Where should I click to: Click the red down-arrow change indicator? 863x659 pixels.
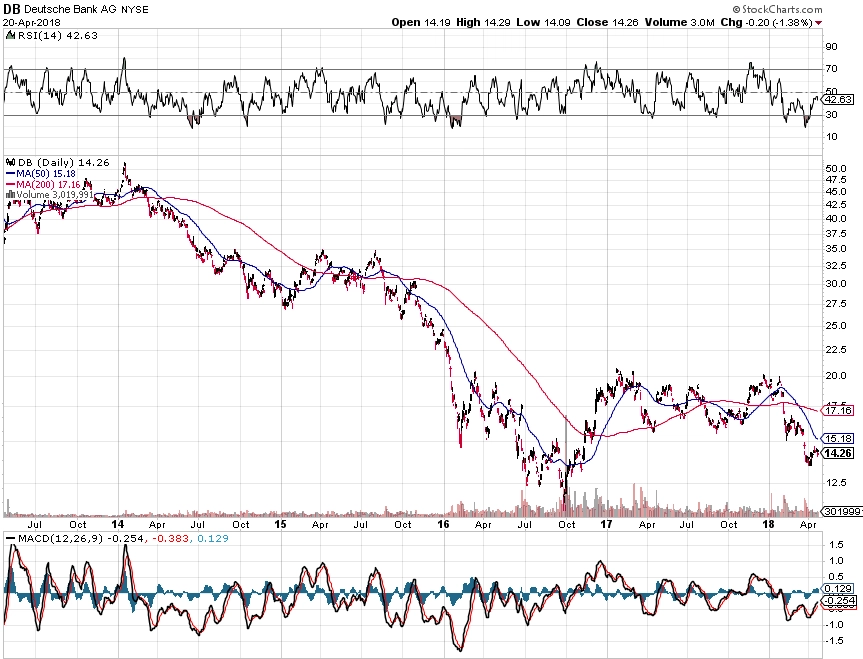tap(819, 23)
